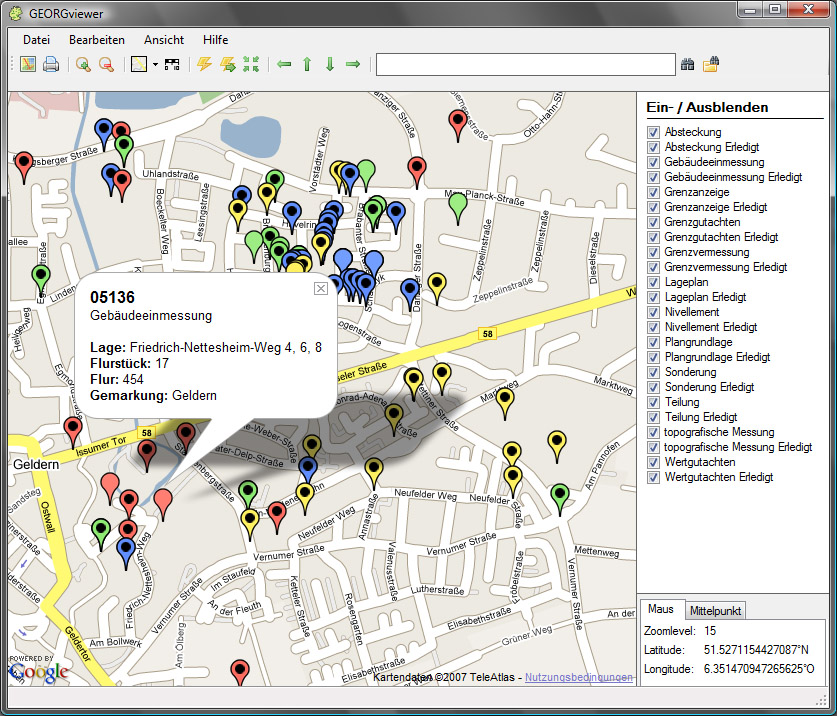Click the Latitude value 51.5271154427087°N
This screenshot has width=837, height=716.
coord(756,650)
